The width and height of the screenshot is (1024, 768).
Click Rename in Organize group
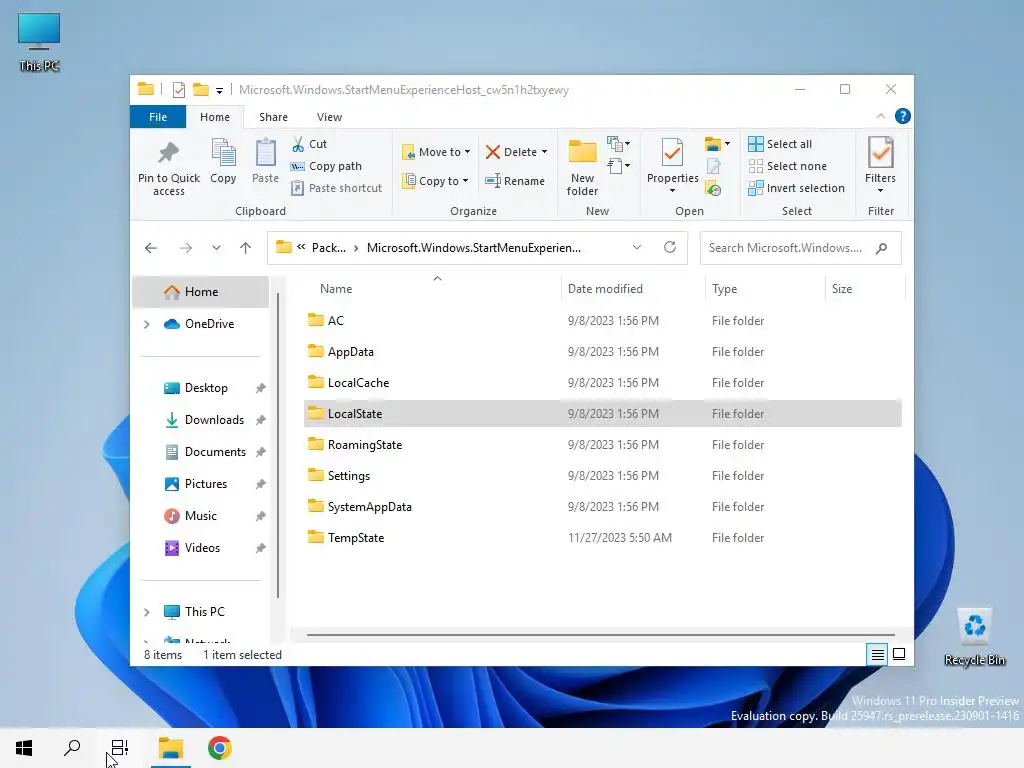515,181
